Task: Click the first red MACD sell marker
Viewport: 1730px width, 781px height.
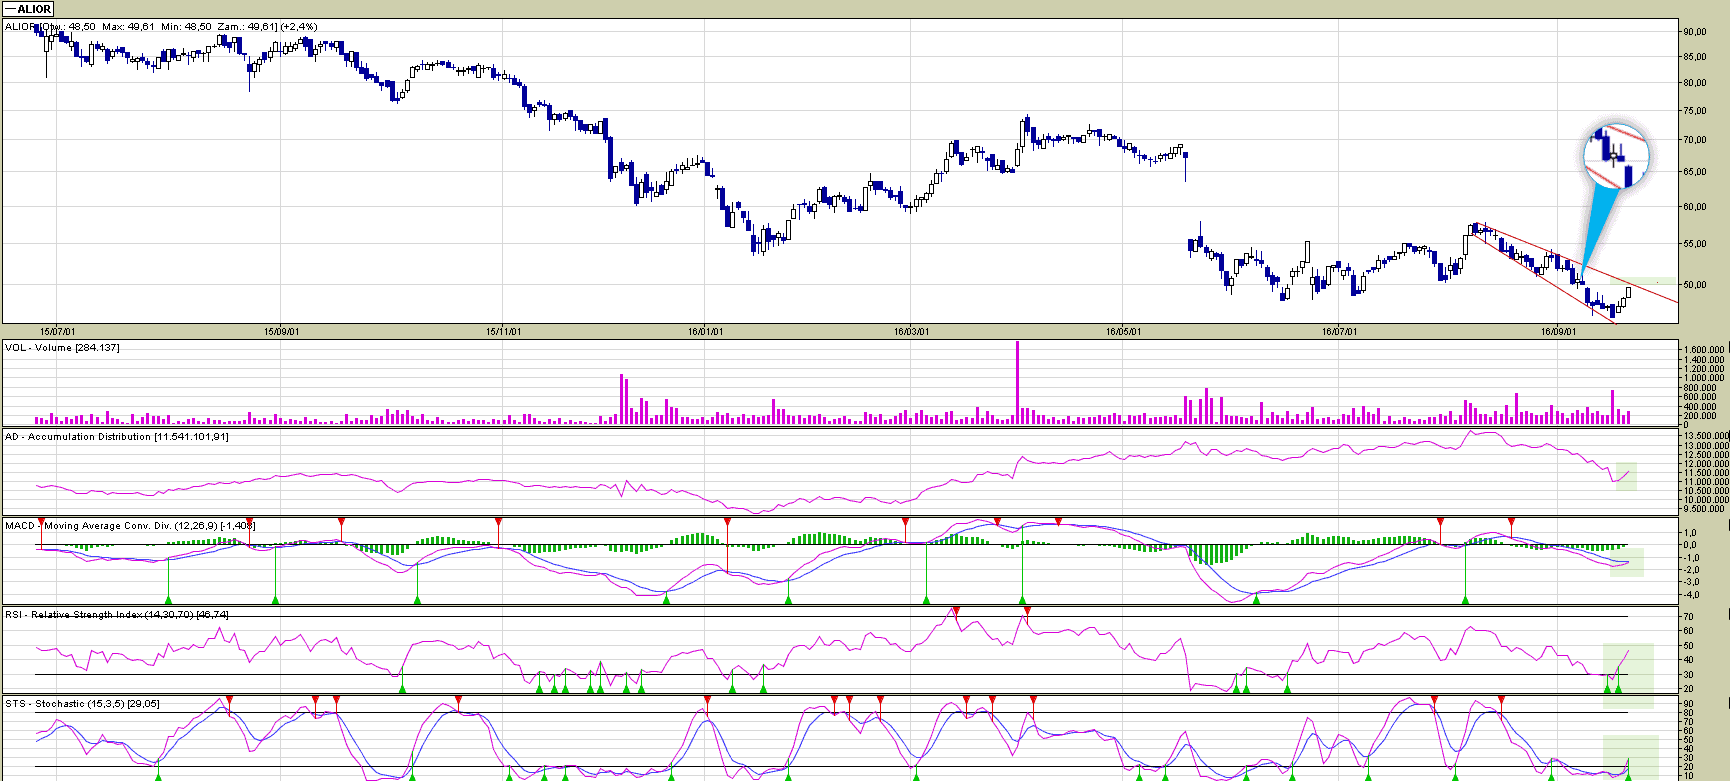Action: click(x=41, y=522)
